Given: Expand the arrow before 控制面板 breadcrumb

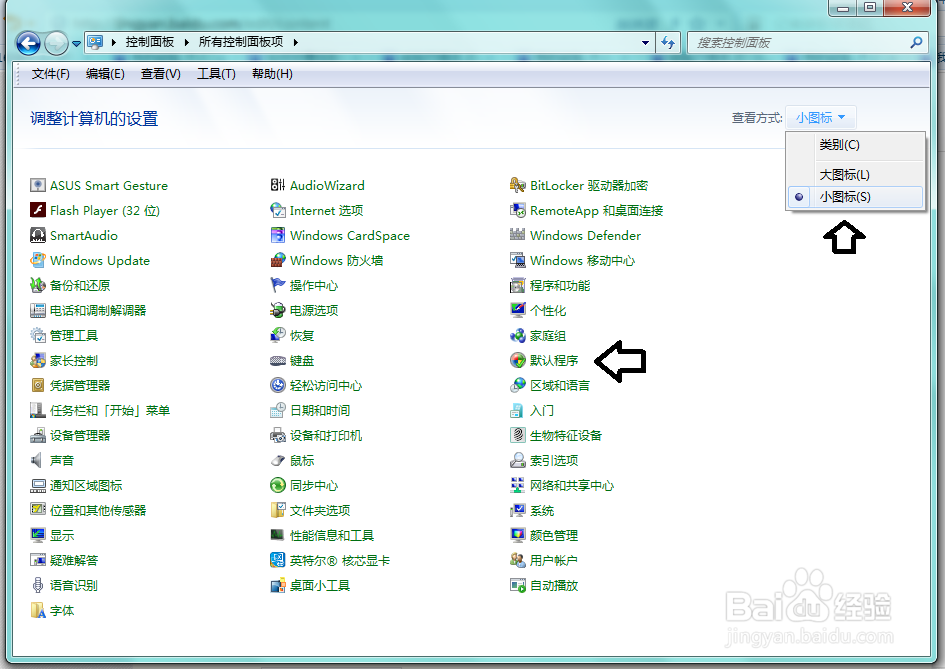Looking at the screenshot, I should [113, 42].
